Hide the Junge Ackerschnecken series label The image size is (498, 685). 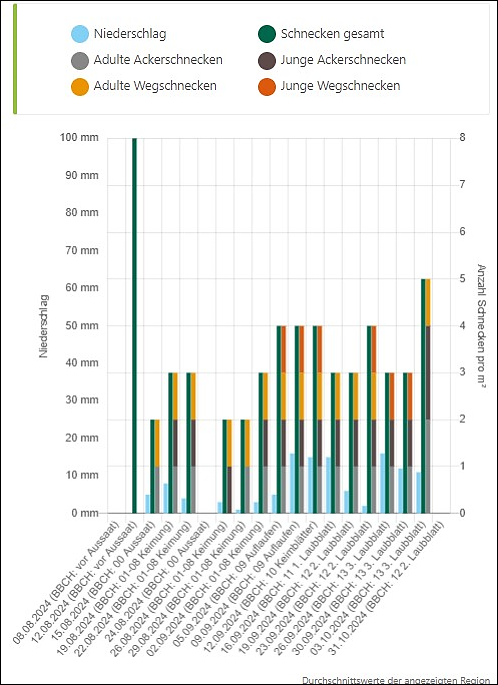pos(343,60)
